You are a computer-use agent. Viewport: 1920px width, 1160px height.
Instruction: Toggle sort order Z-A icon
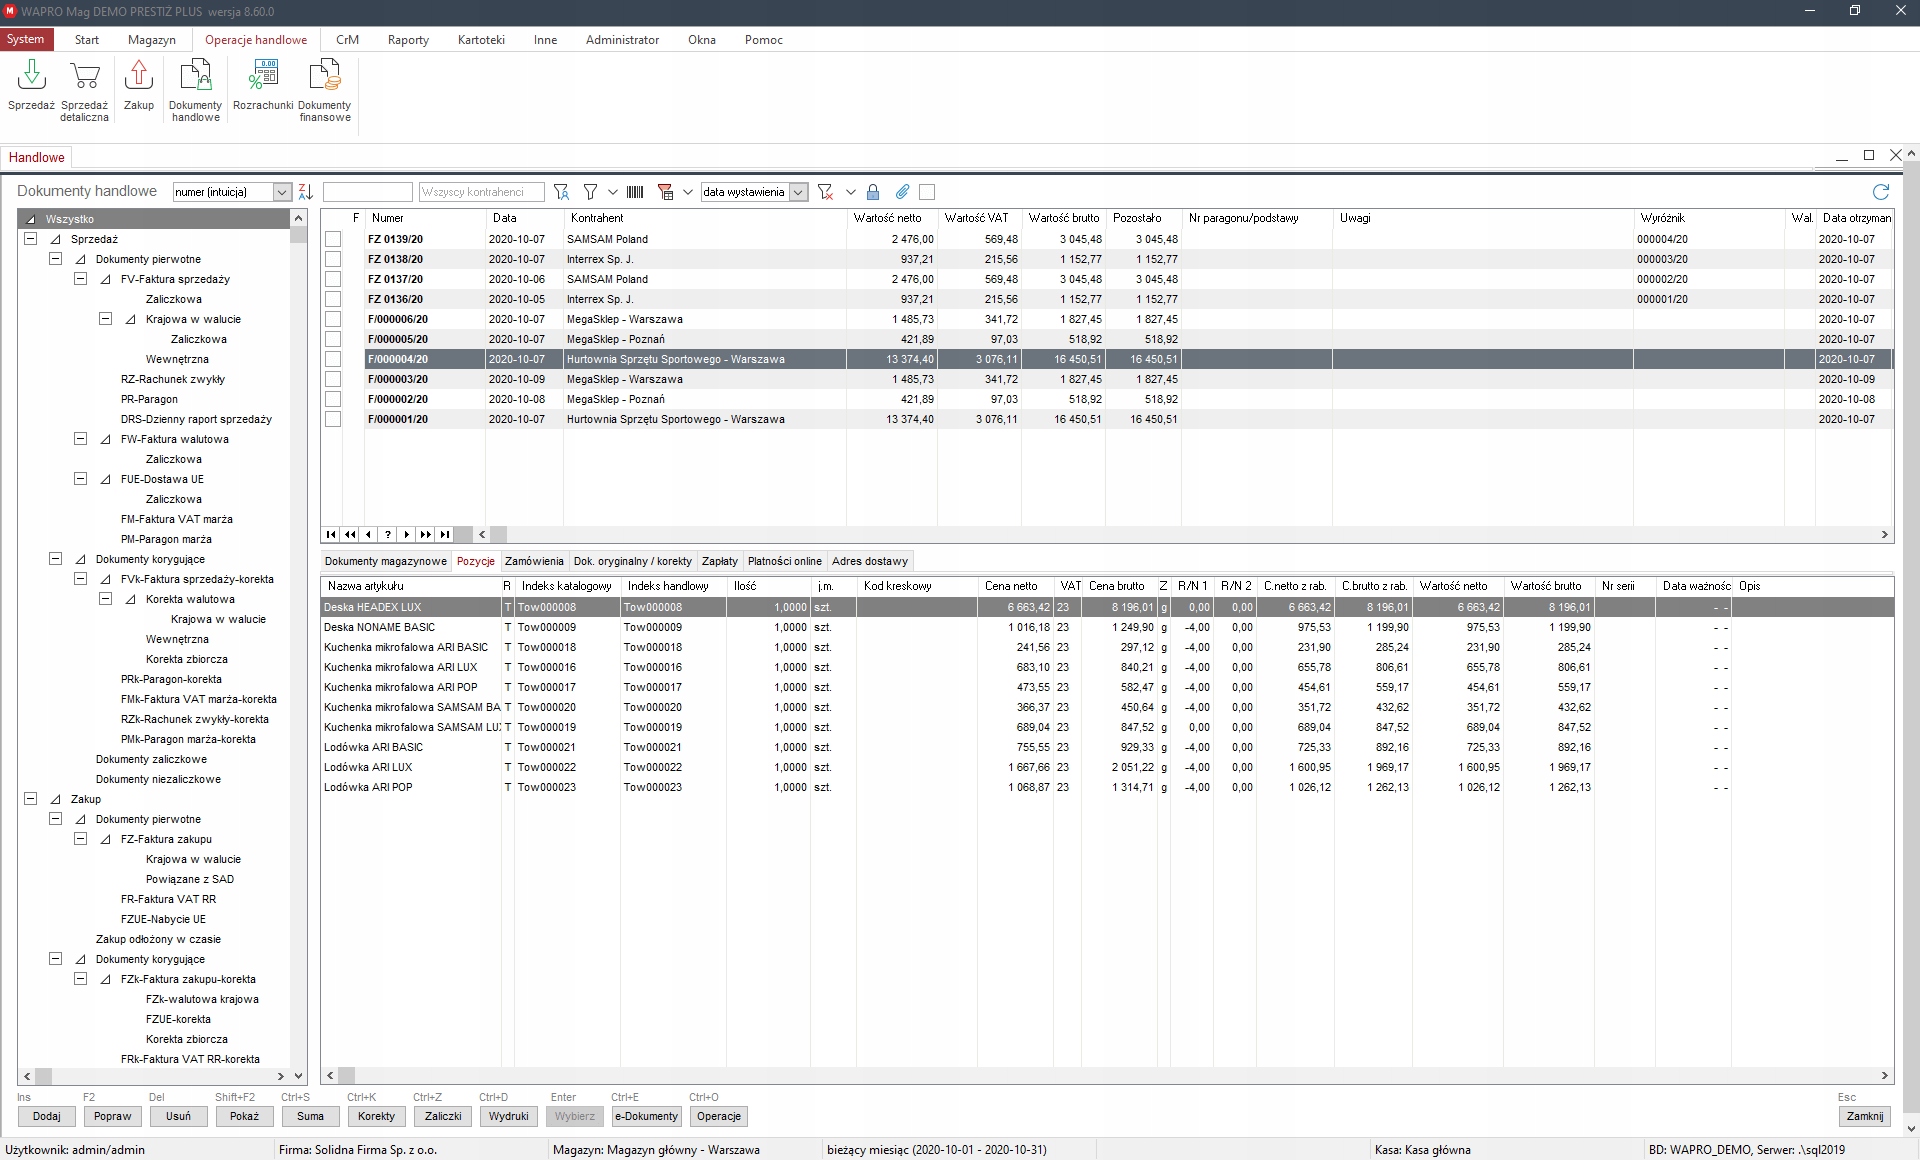[306, 192]
